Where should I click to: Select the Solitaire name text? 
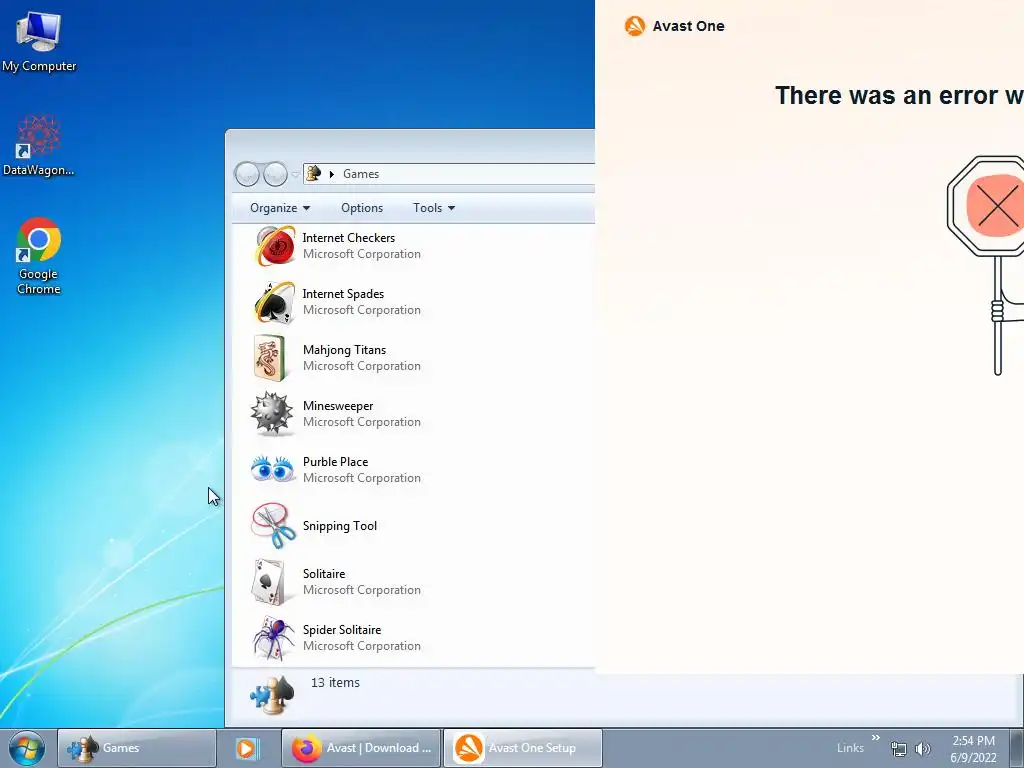click(x=324, y=573)
